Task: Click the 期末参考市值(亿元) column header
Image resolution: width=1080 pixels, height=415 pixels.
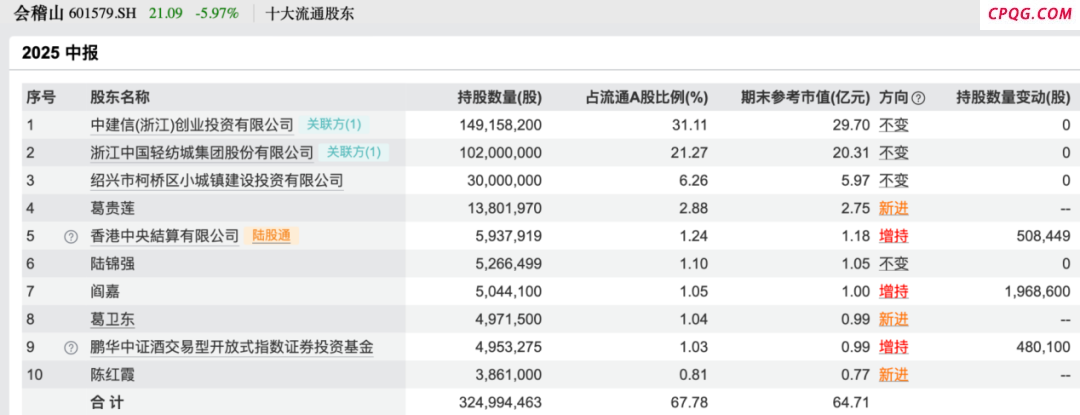Action: click(x=805, y=98)
